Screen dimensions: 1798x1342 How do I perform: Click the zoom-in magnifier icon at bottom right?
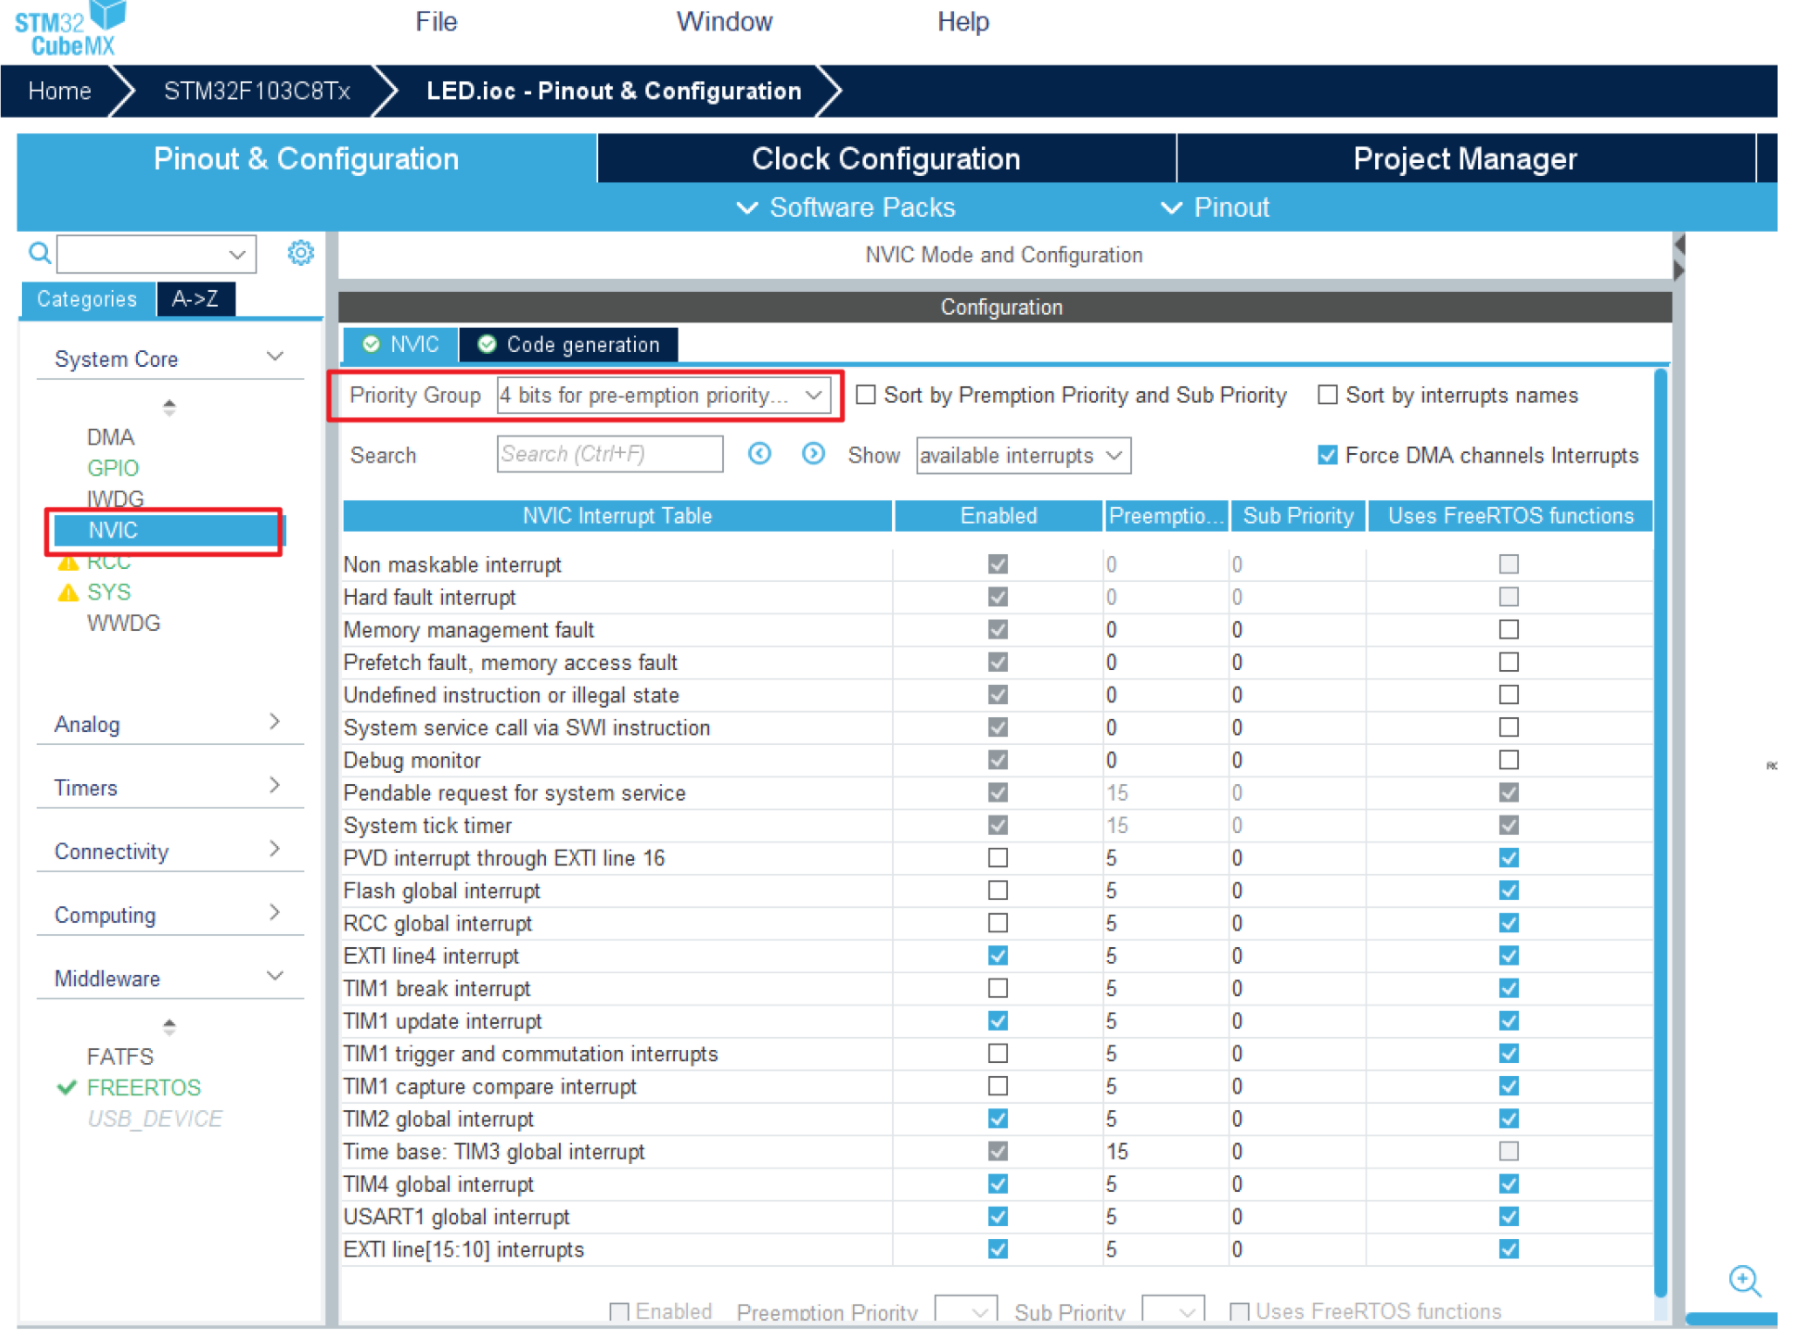pyautogui.click(x=1745, y=1280)
